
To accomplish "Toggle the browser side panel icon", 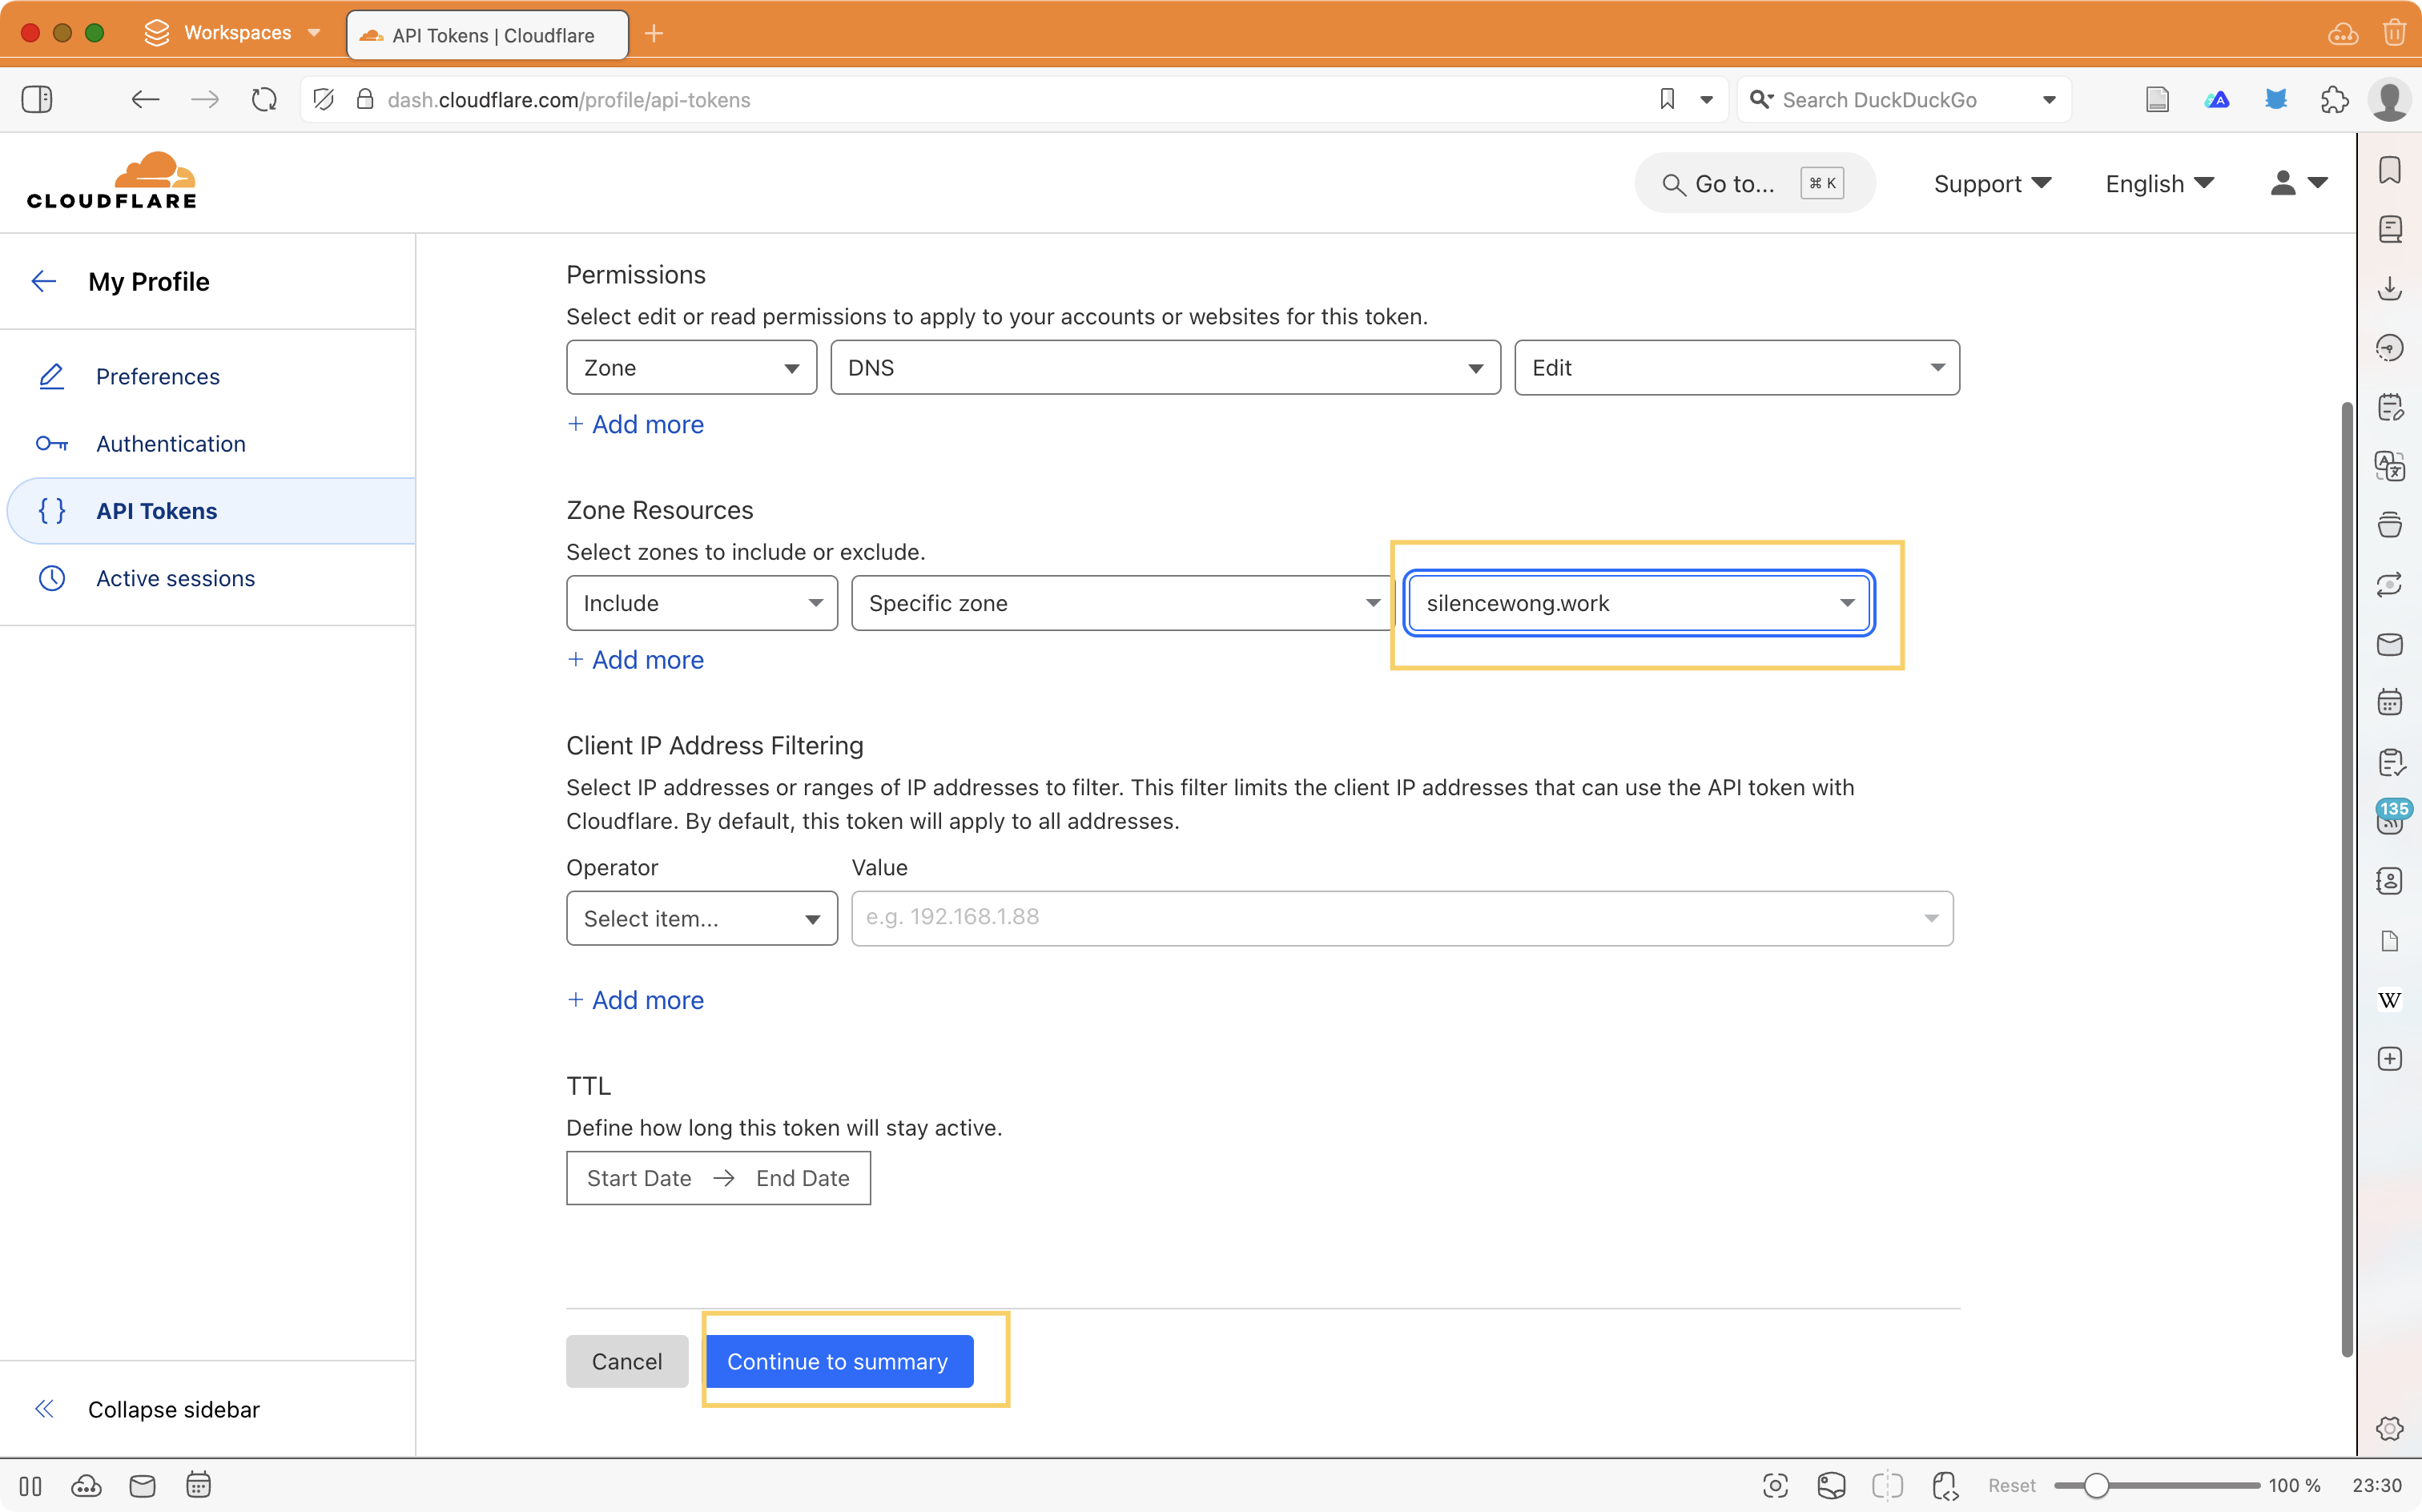I will (x=37, y=99).
